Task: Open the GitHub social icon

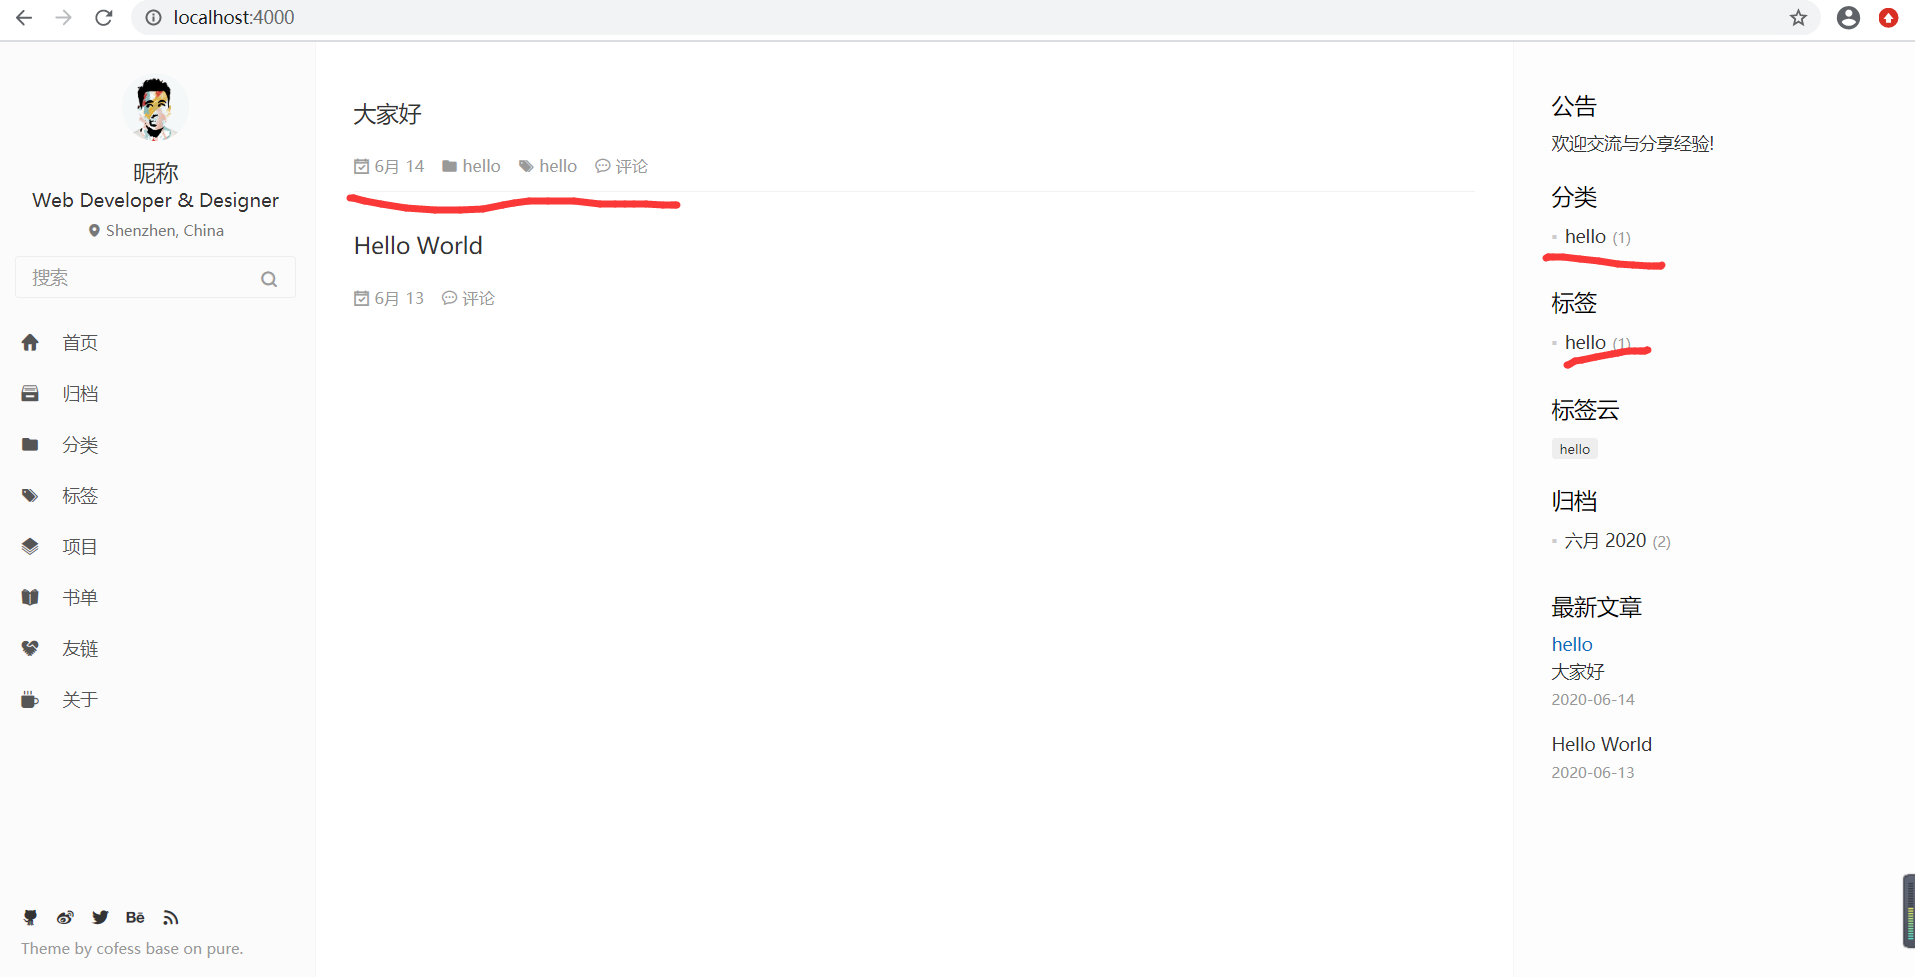Action: pos(30,918)
